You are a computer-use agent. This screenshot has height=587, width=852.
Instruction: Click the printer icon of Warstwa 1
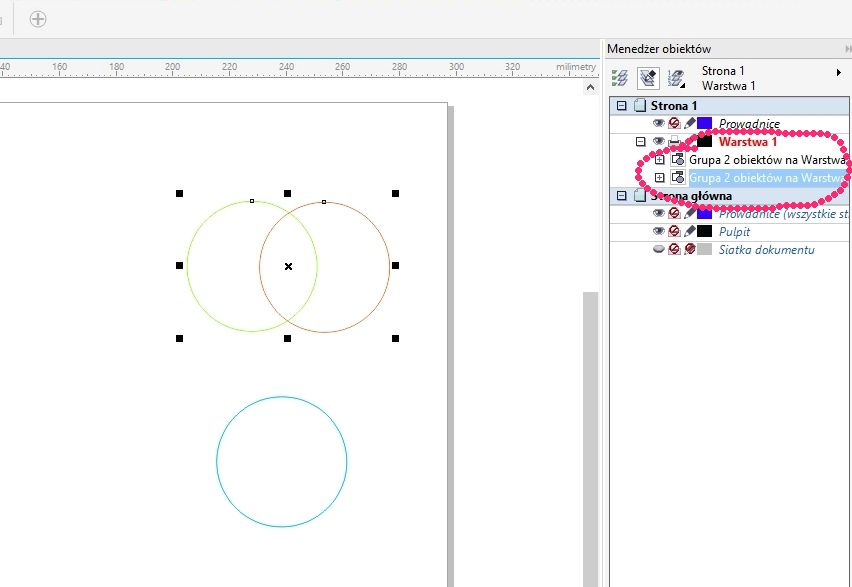(674, 142)
